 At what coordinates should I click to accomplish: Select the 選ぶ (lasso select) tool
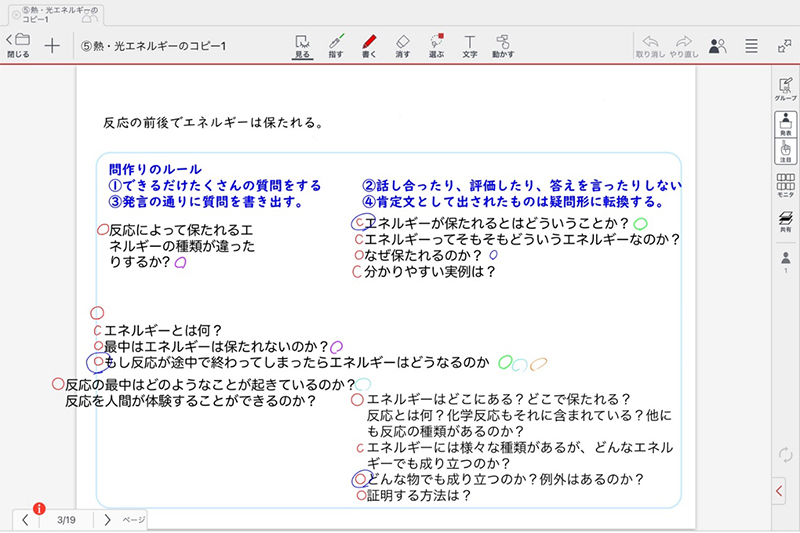coord(435,46)
